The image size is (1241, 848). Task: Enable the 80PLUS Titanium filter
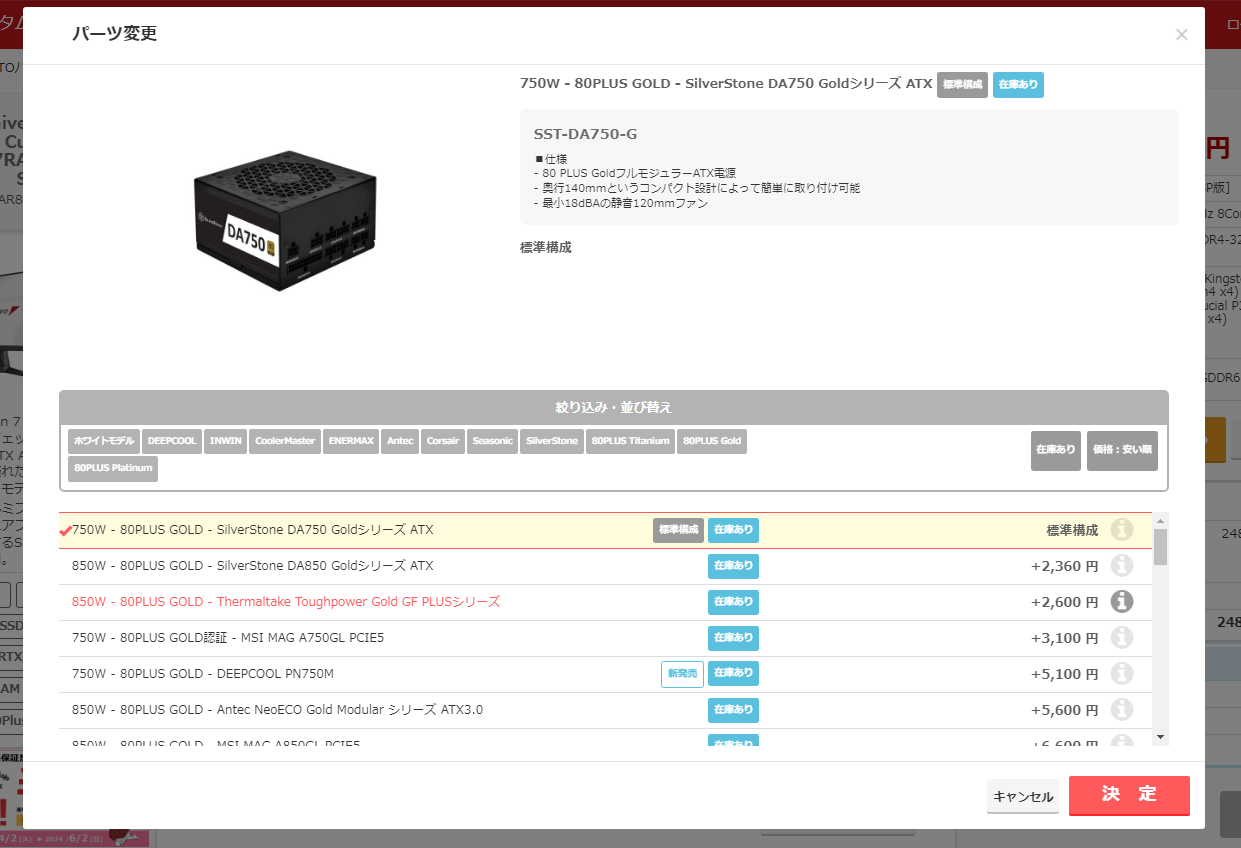pos(630,441)
